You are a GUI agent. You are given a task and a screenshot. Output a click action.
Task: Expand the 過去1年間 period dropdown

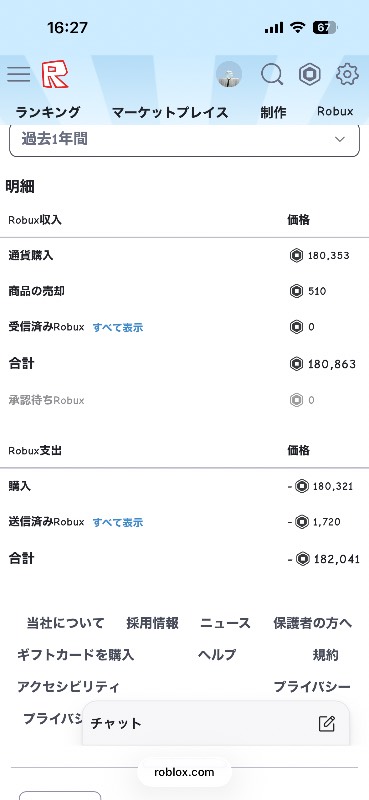tap(184, 139)
